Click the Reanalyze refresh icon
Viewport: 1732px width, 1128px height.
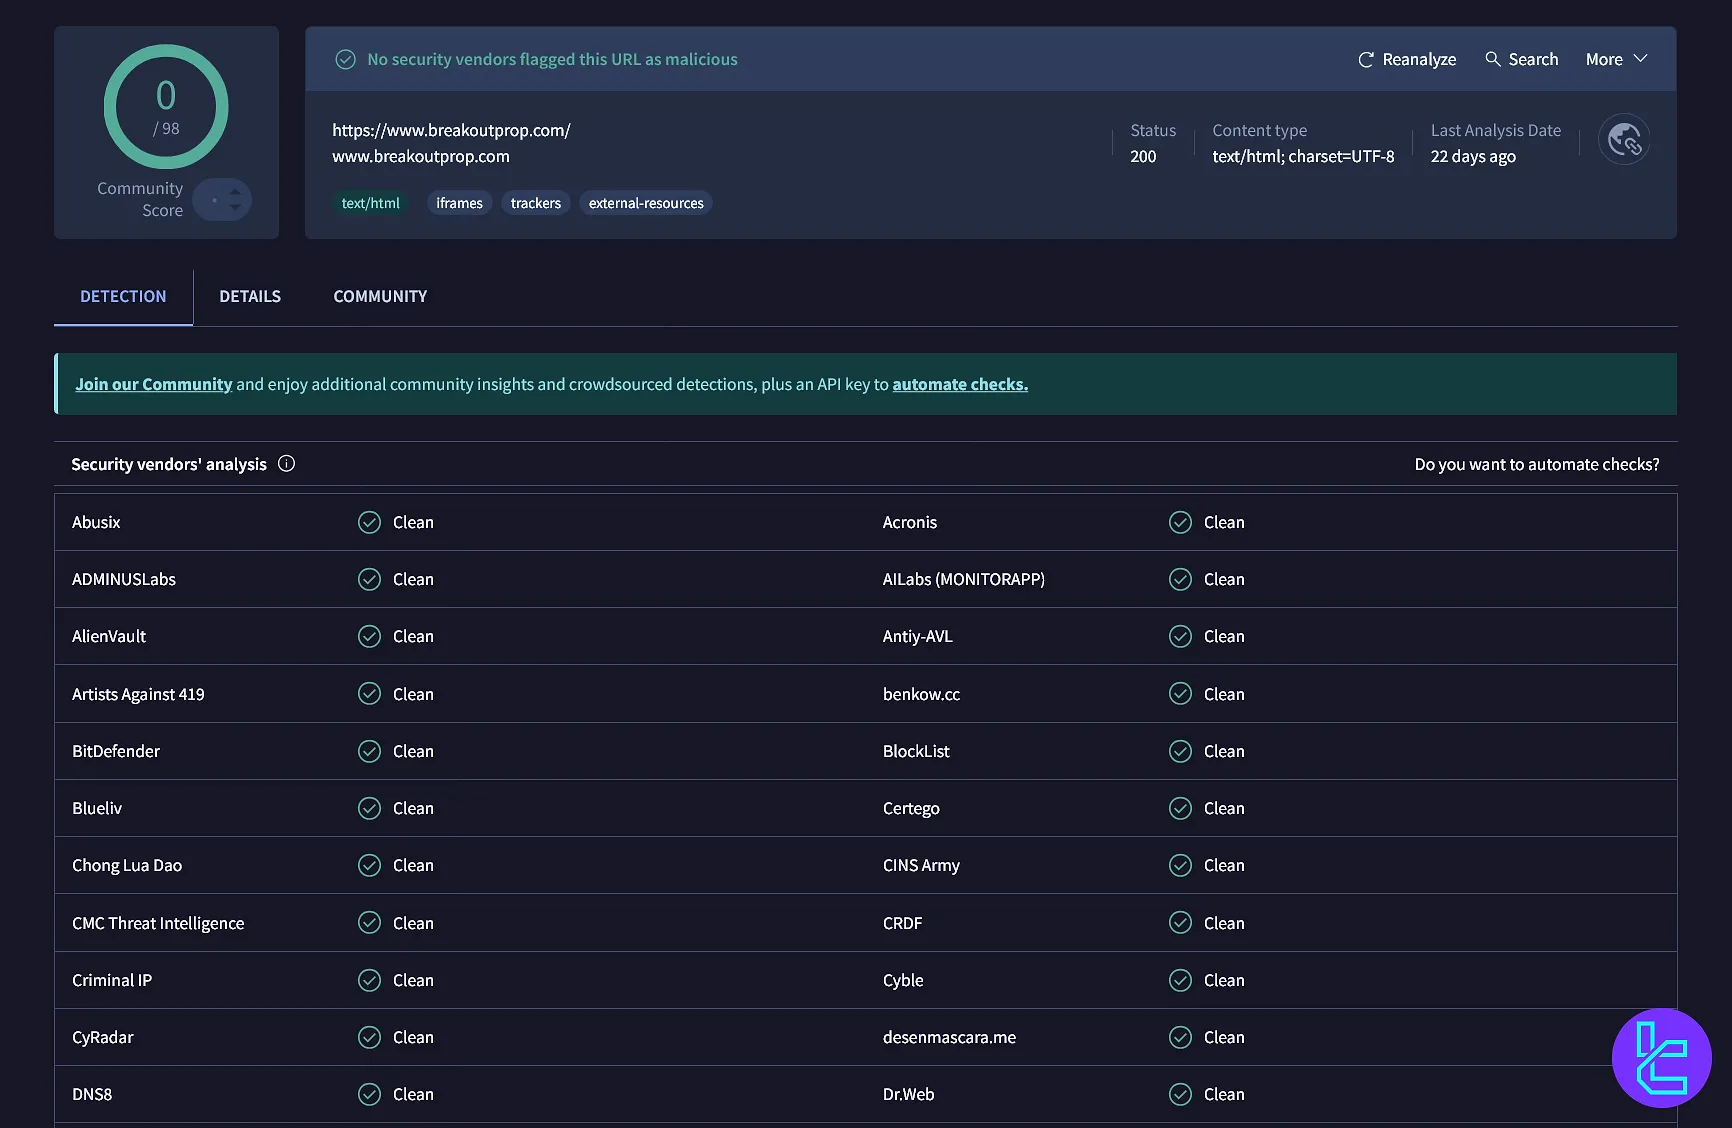click(1366, 59)
